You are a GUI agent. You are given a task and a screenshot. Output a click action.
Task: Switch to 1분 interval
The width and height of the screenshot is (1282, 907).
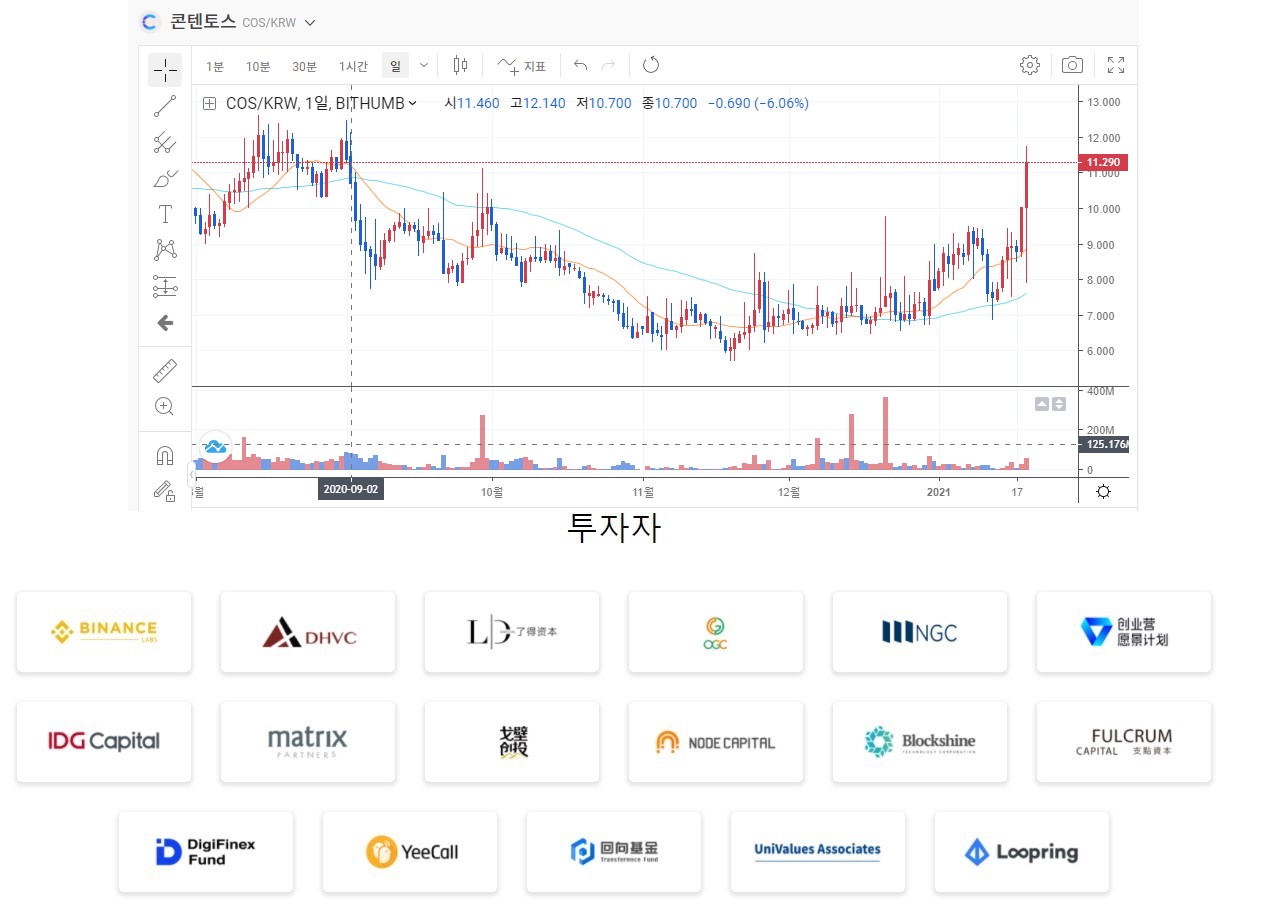click(215, 67)
